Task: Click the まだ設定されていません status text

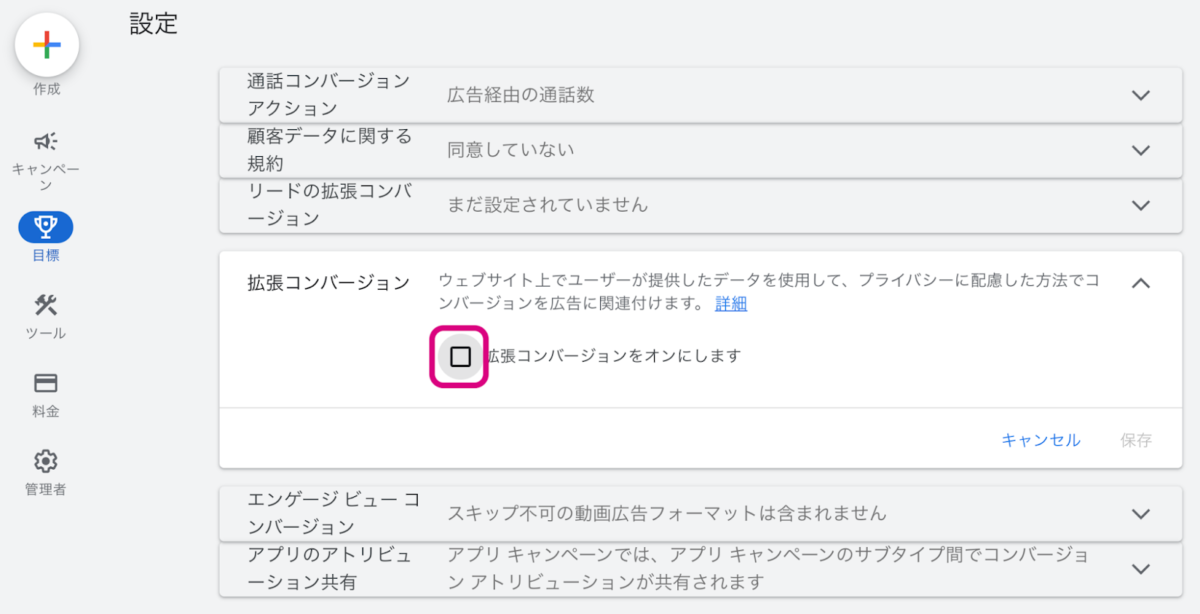Action: tap(547, 205)
